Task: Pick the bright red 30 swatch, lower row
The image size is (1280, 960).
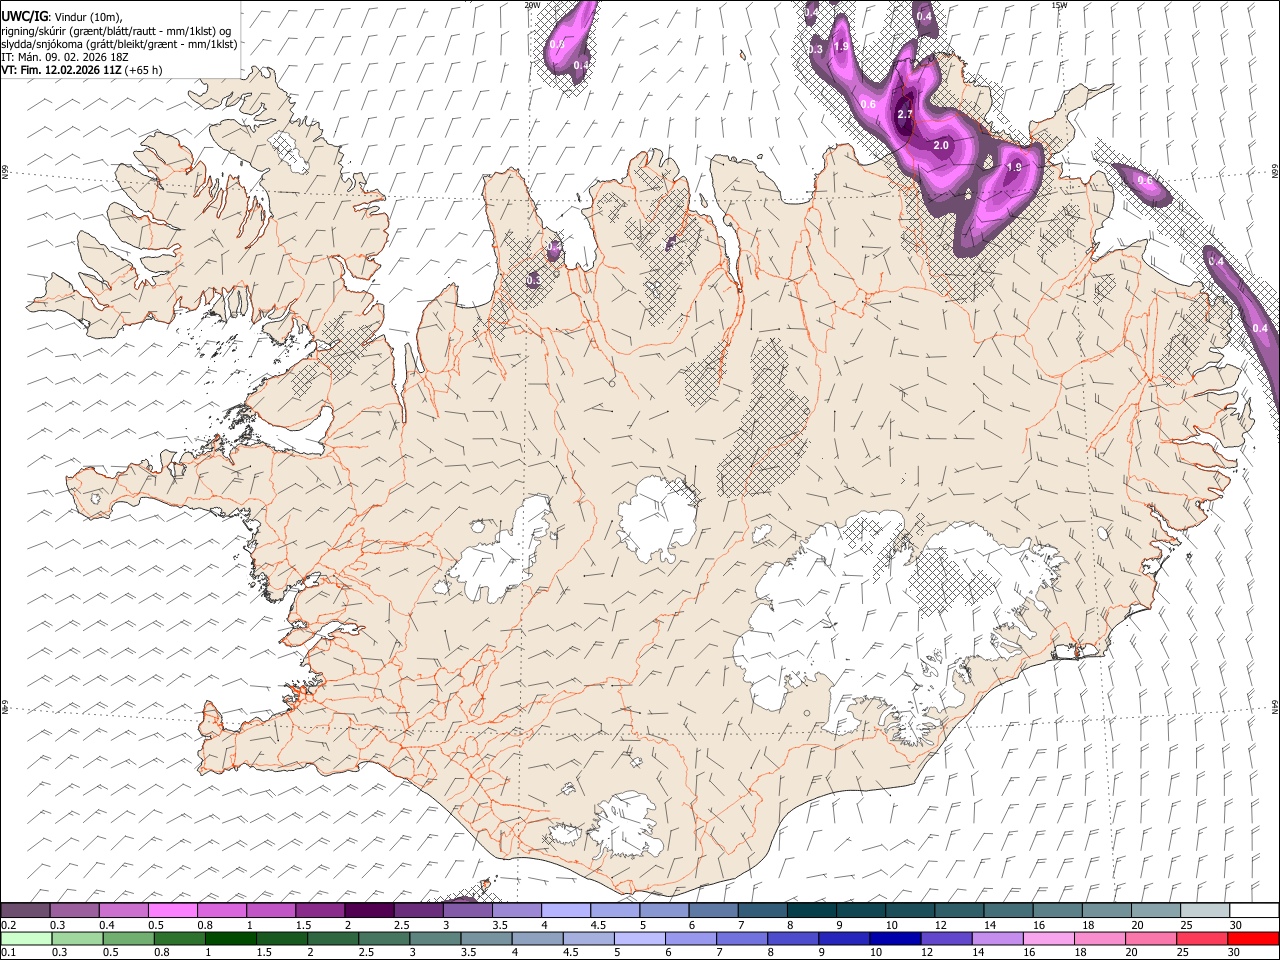Action: tap(1254, 938)
